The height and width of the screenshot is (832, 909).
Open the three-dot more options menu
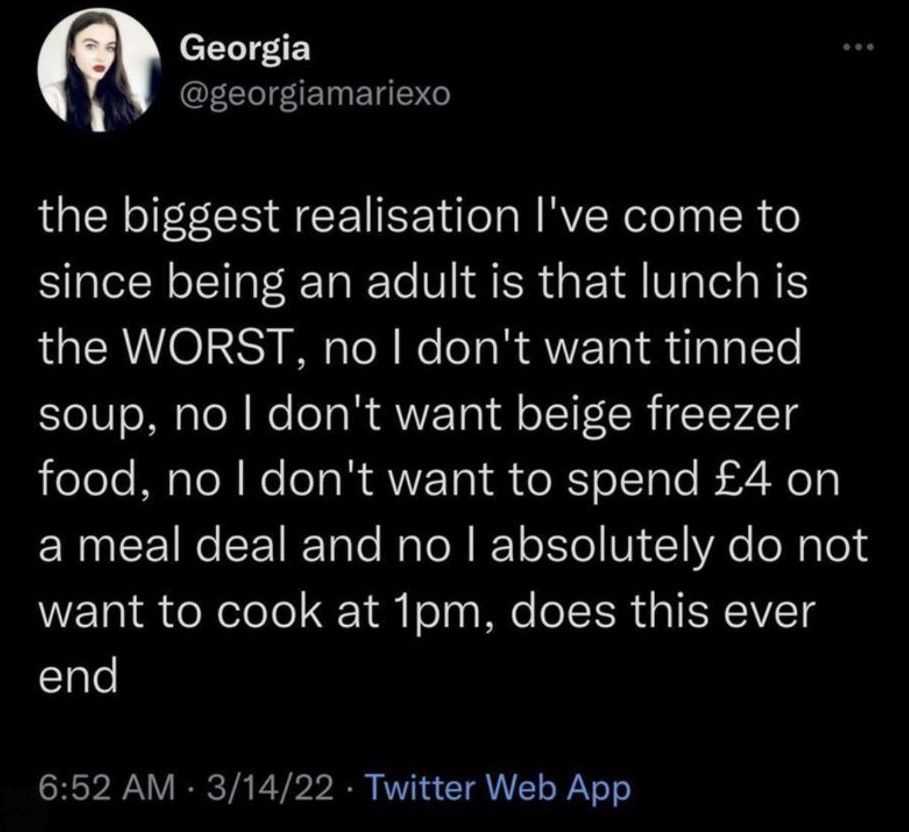tap(857, 51)
